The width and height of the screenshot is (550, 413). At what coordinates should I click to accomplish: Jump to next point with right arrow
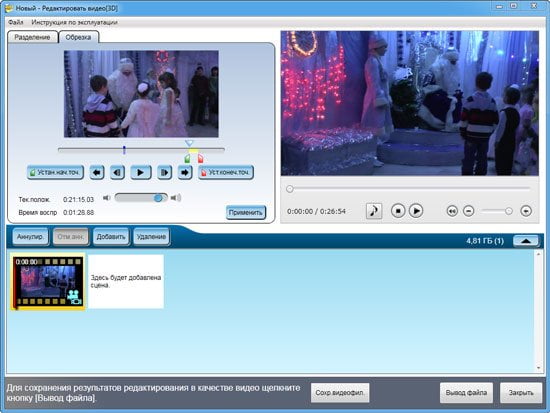[x=185, y=172]
